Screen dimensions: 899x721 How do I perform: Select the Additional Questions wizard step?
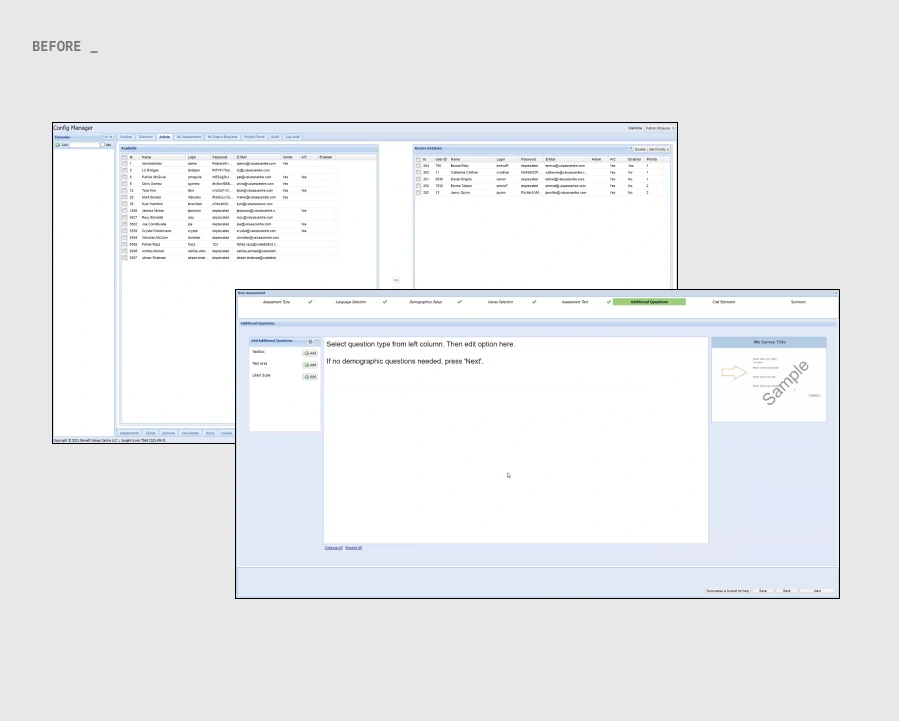click(x=649, y=302)
